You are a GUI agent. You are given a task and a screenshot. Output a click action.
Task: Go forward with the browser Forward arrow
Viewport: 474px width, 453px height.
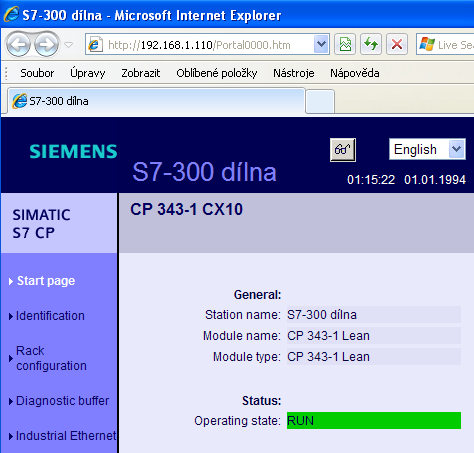pos(46,44)
